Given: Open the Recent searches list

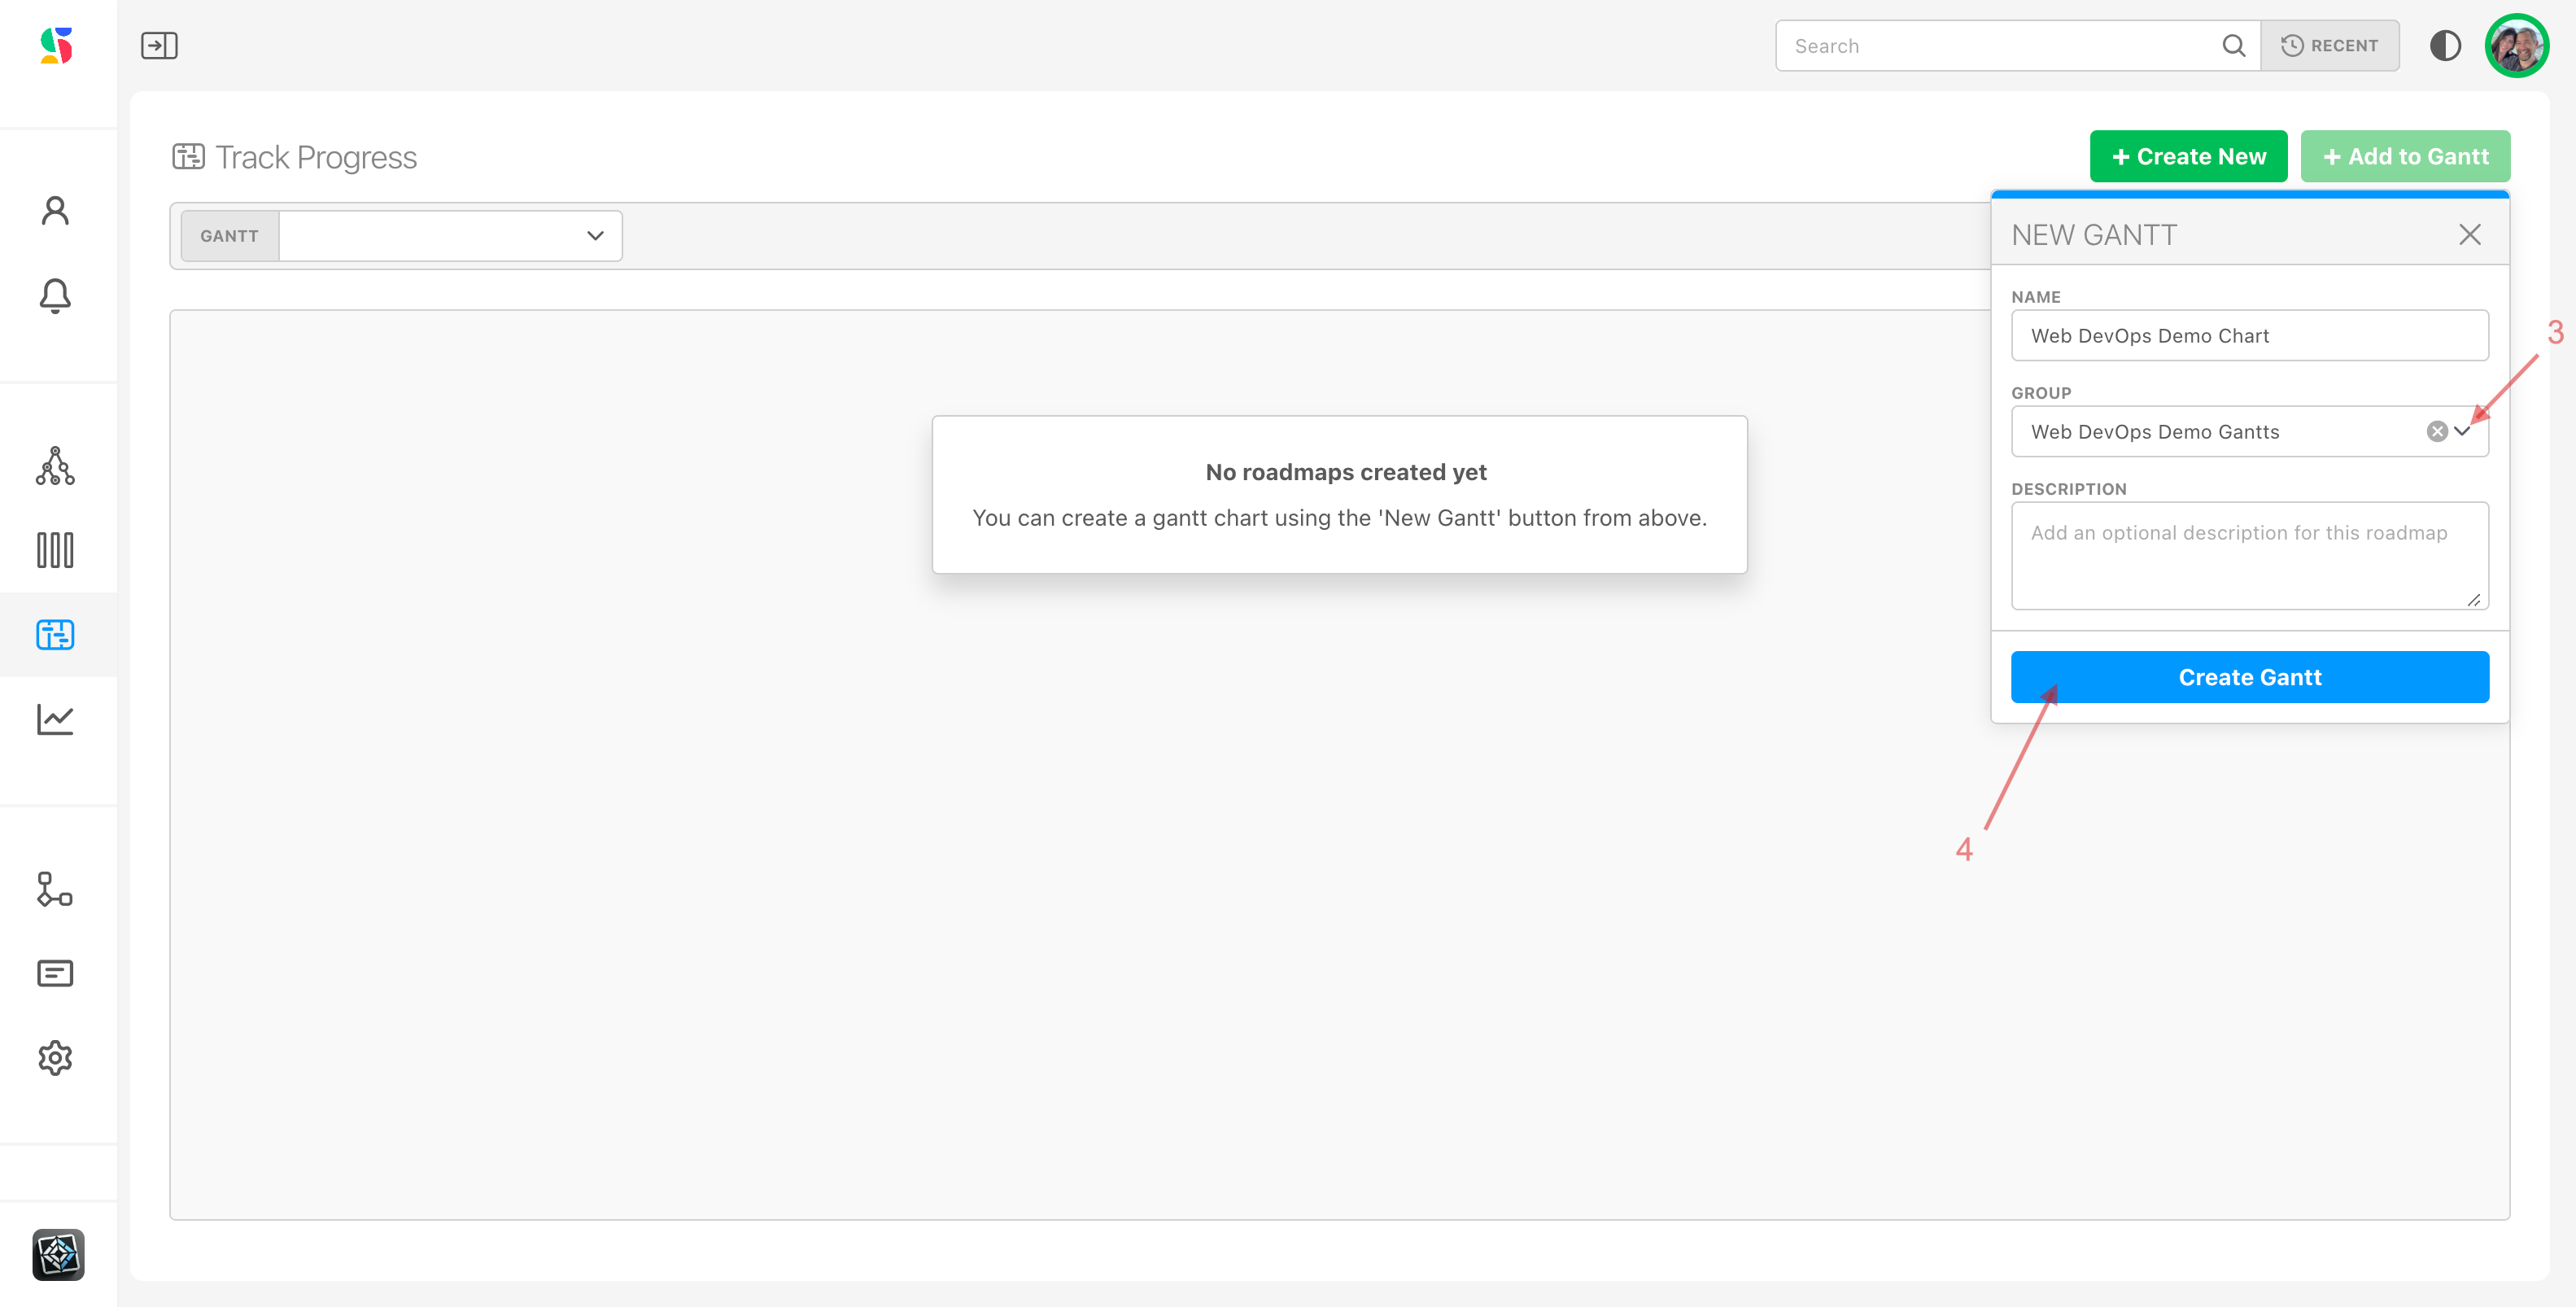Looking at the screenshot, I should pyautogui.click(x=2329, y=46).
